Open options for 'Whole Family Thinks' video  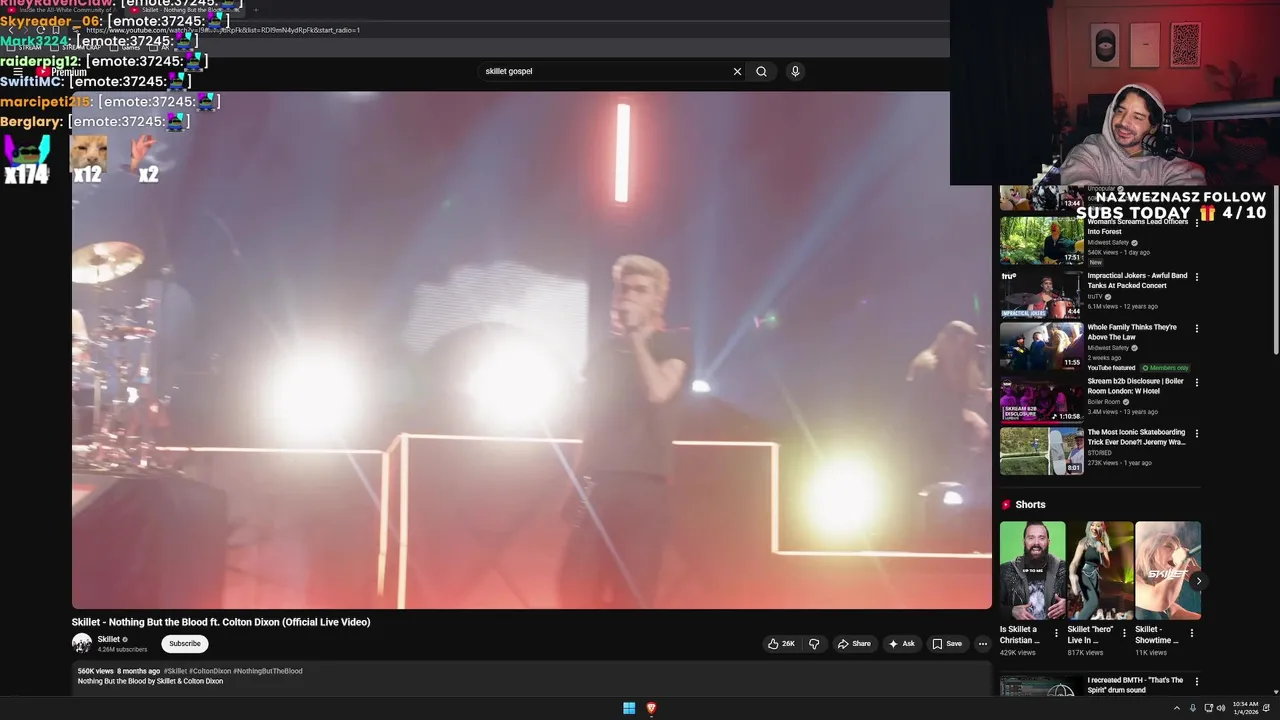pos(1196,328)
